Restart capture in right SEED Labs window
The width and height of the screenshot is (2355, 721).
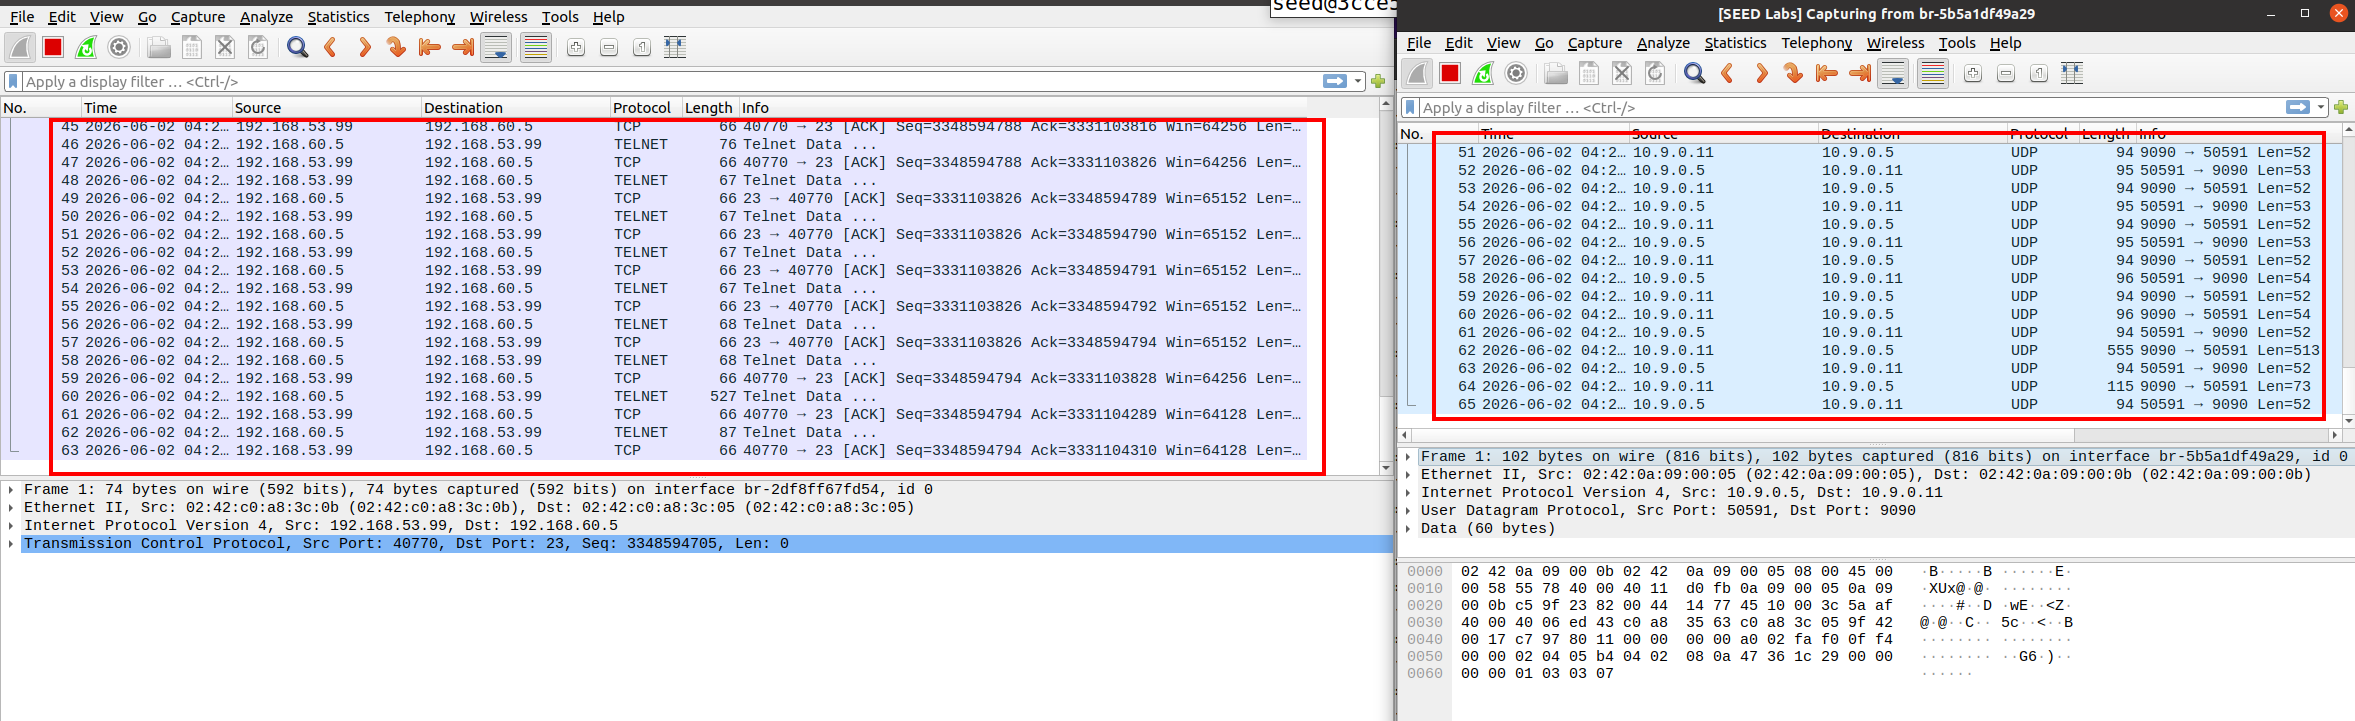[x=1483, y=73]
